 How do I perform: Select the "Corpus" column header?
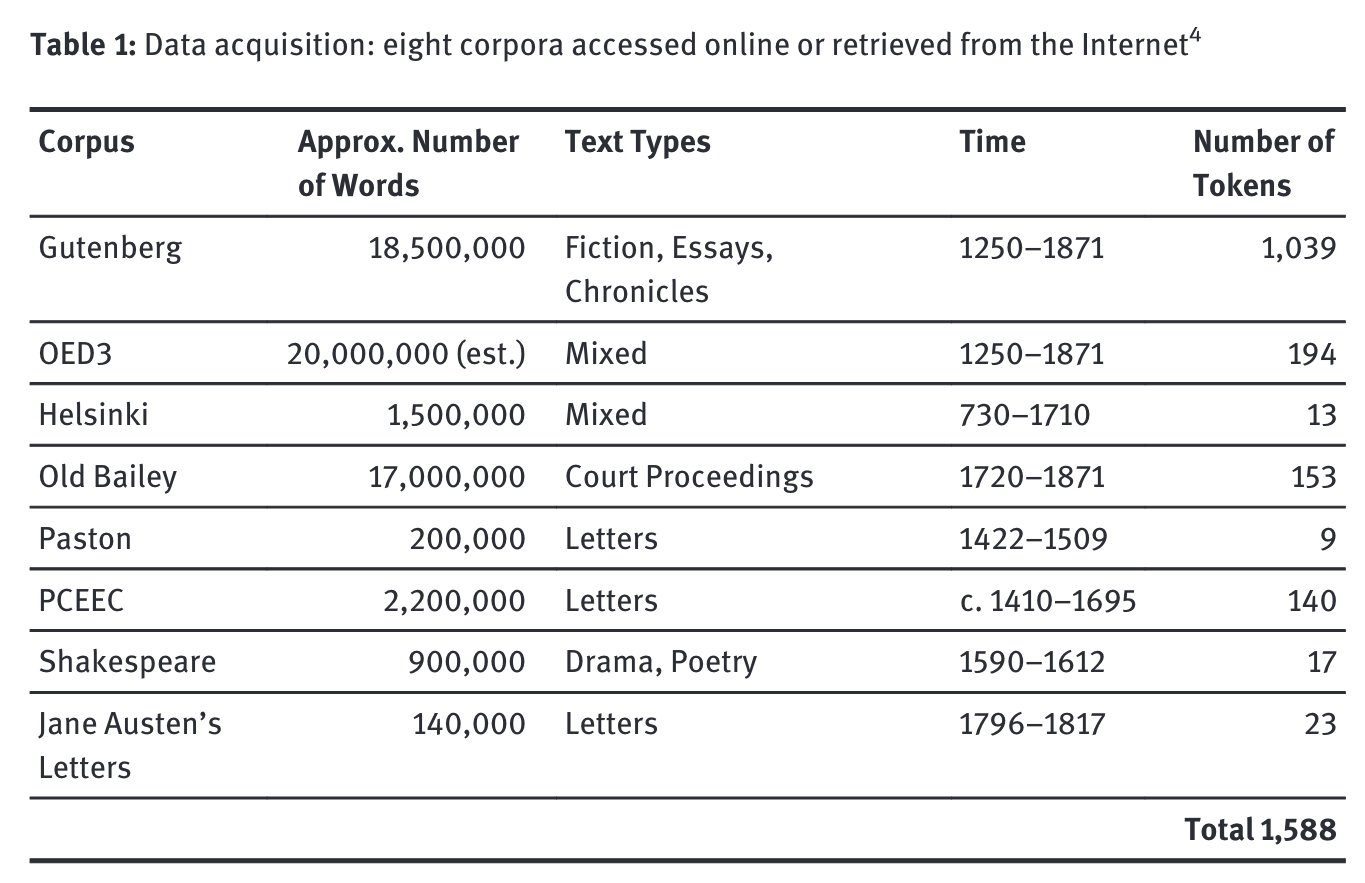click(x=86, y=142)
